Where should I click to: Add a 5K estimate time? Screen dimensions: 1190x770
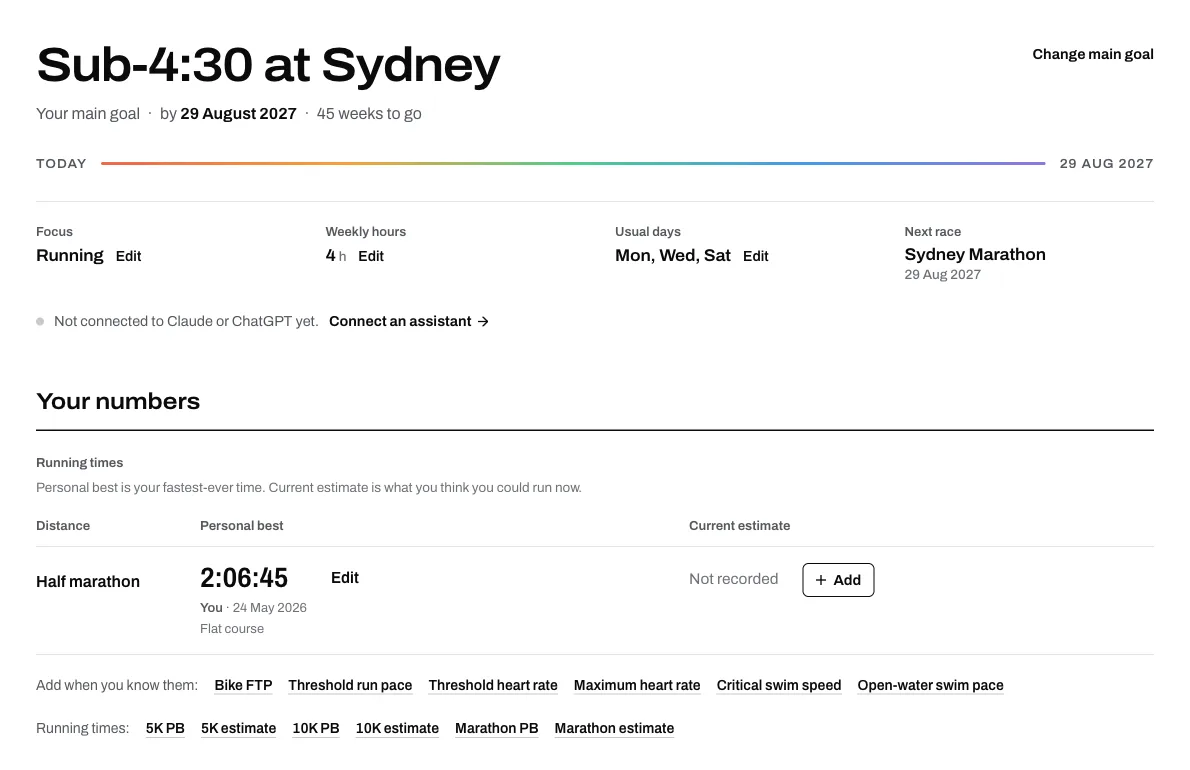click(x=238, y=729)
